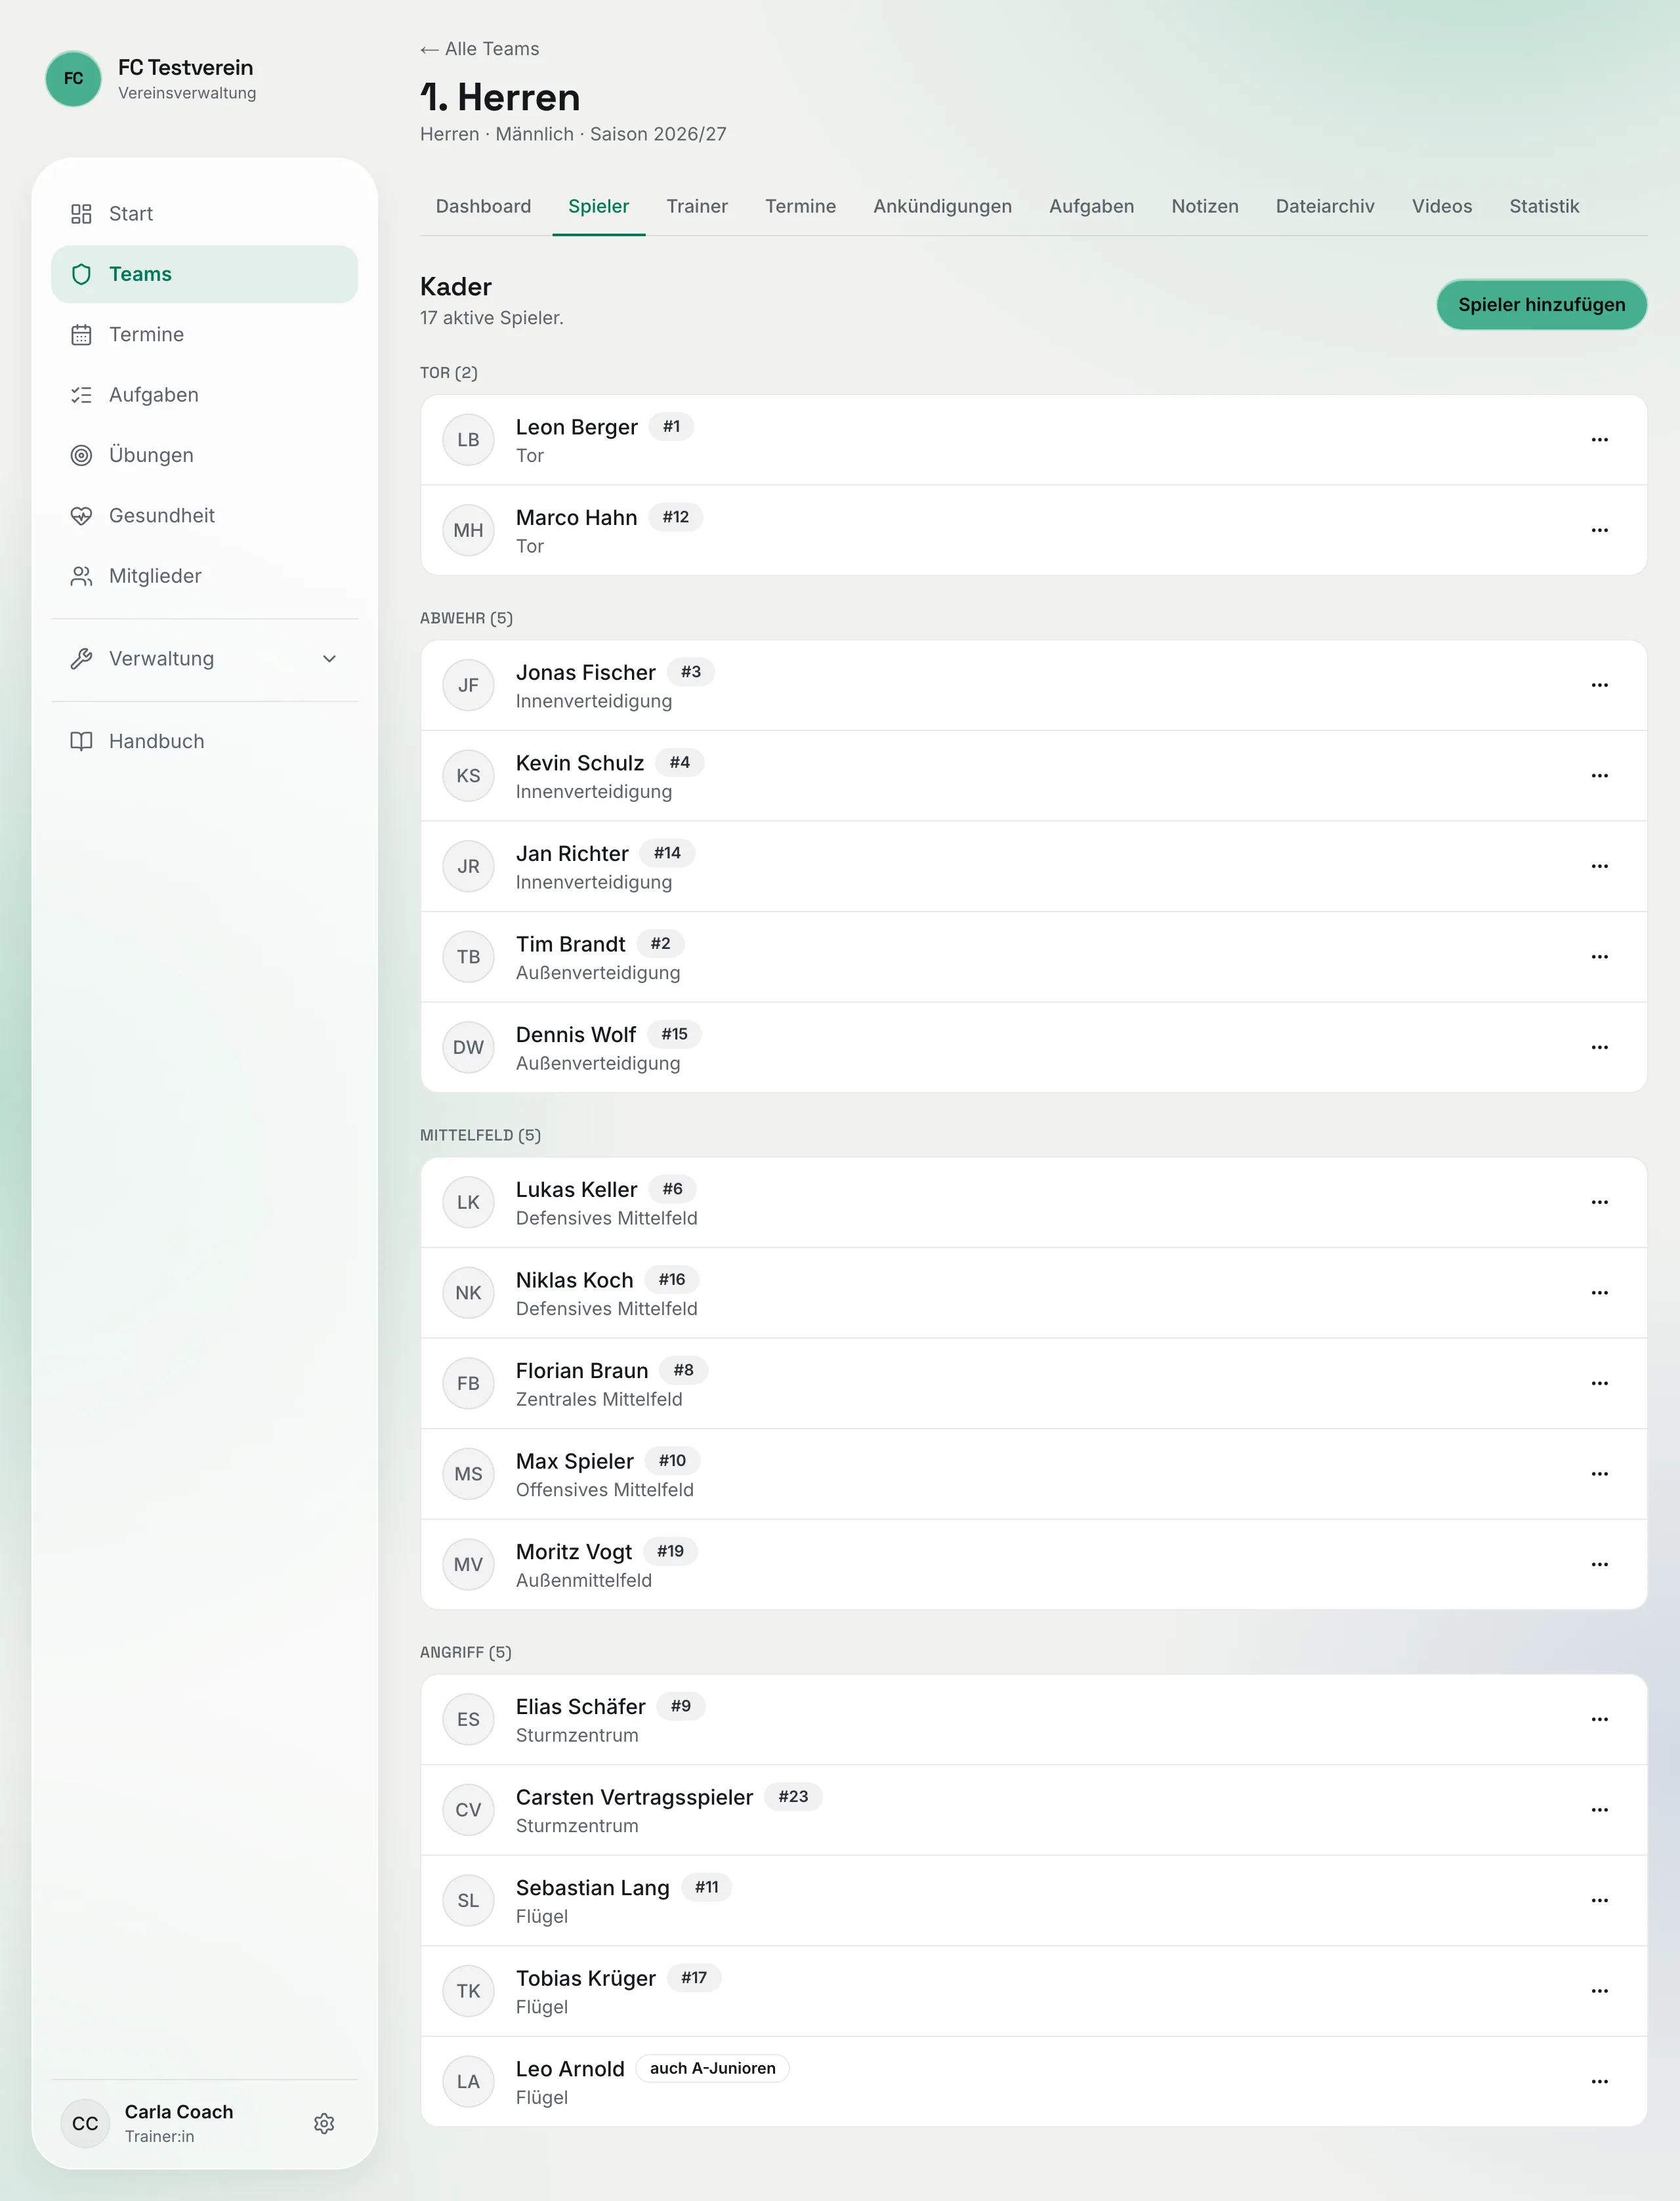This screenshot has height=2201, width=1680.
Task: Open the Kevin Schulz row menu
Action: 1599,776
